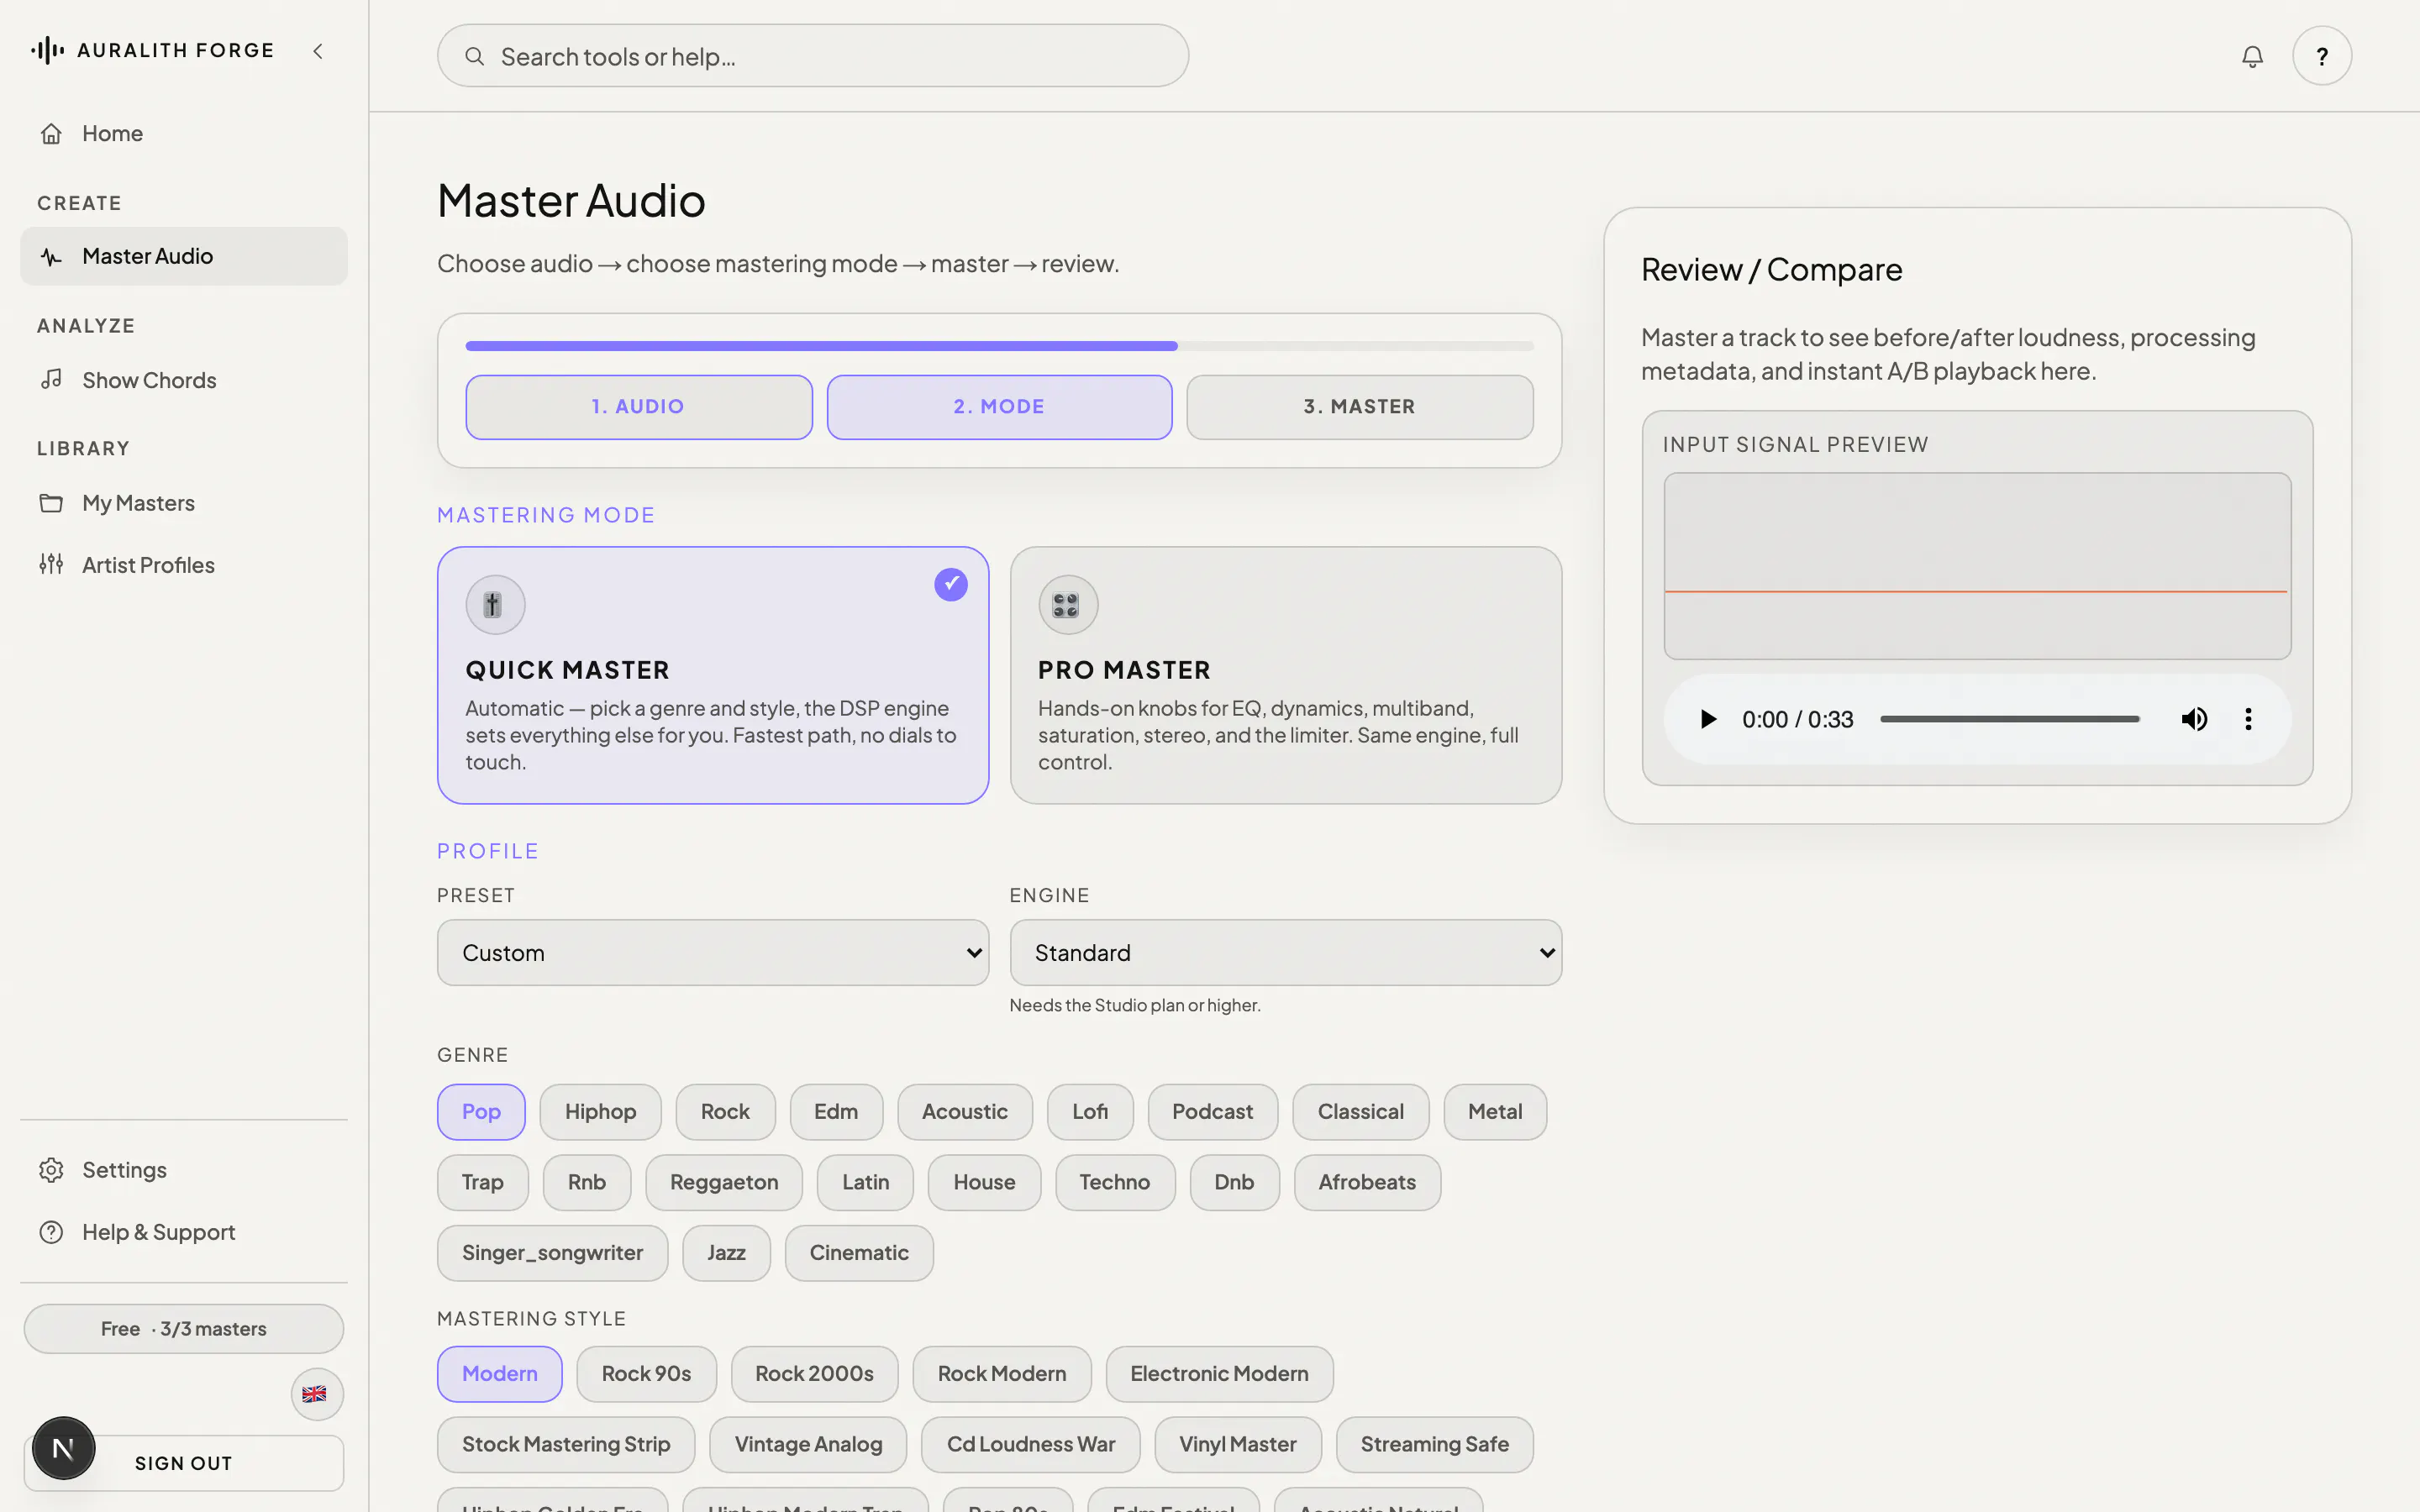Open My Masters library

pos(184,503)
